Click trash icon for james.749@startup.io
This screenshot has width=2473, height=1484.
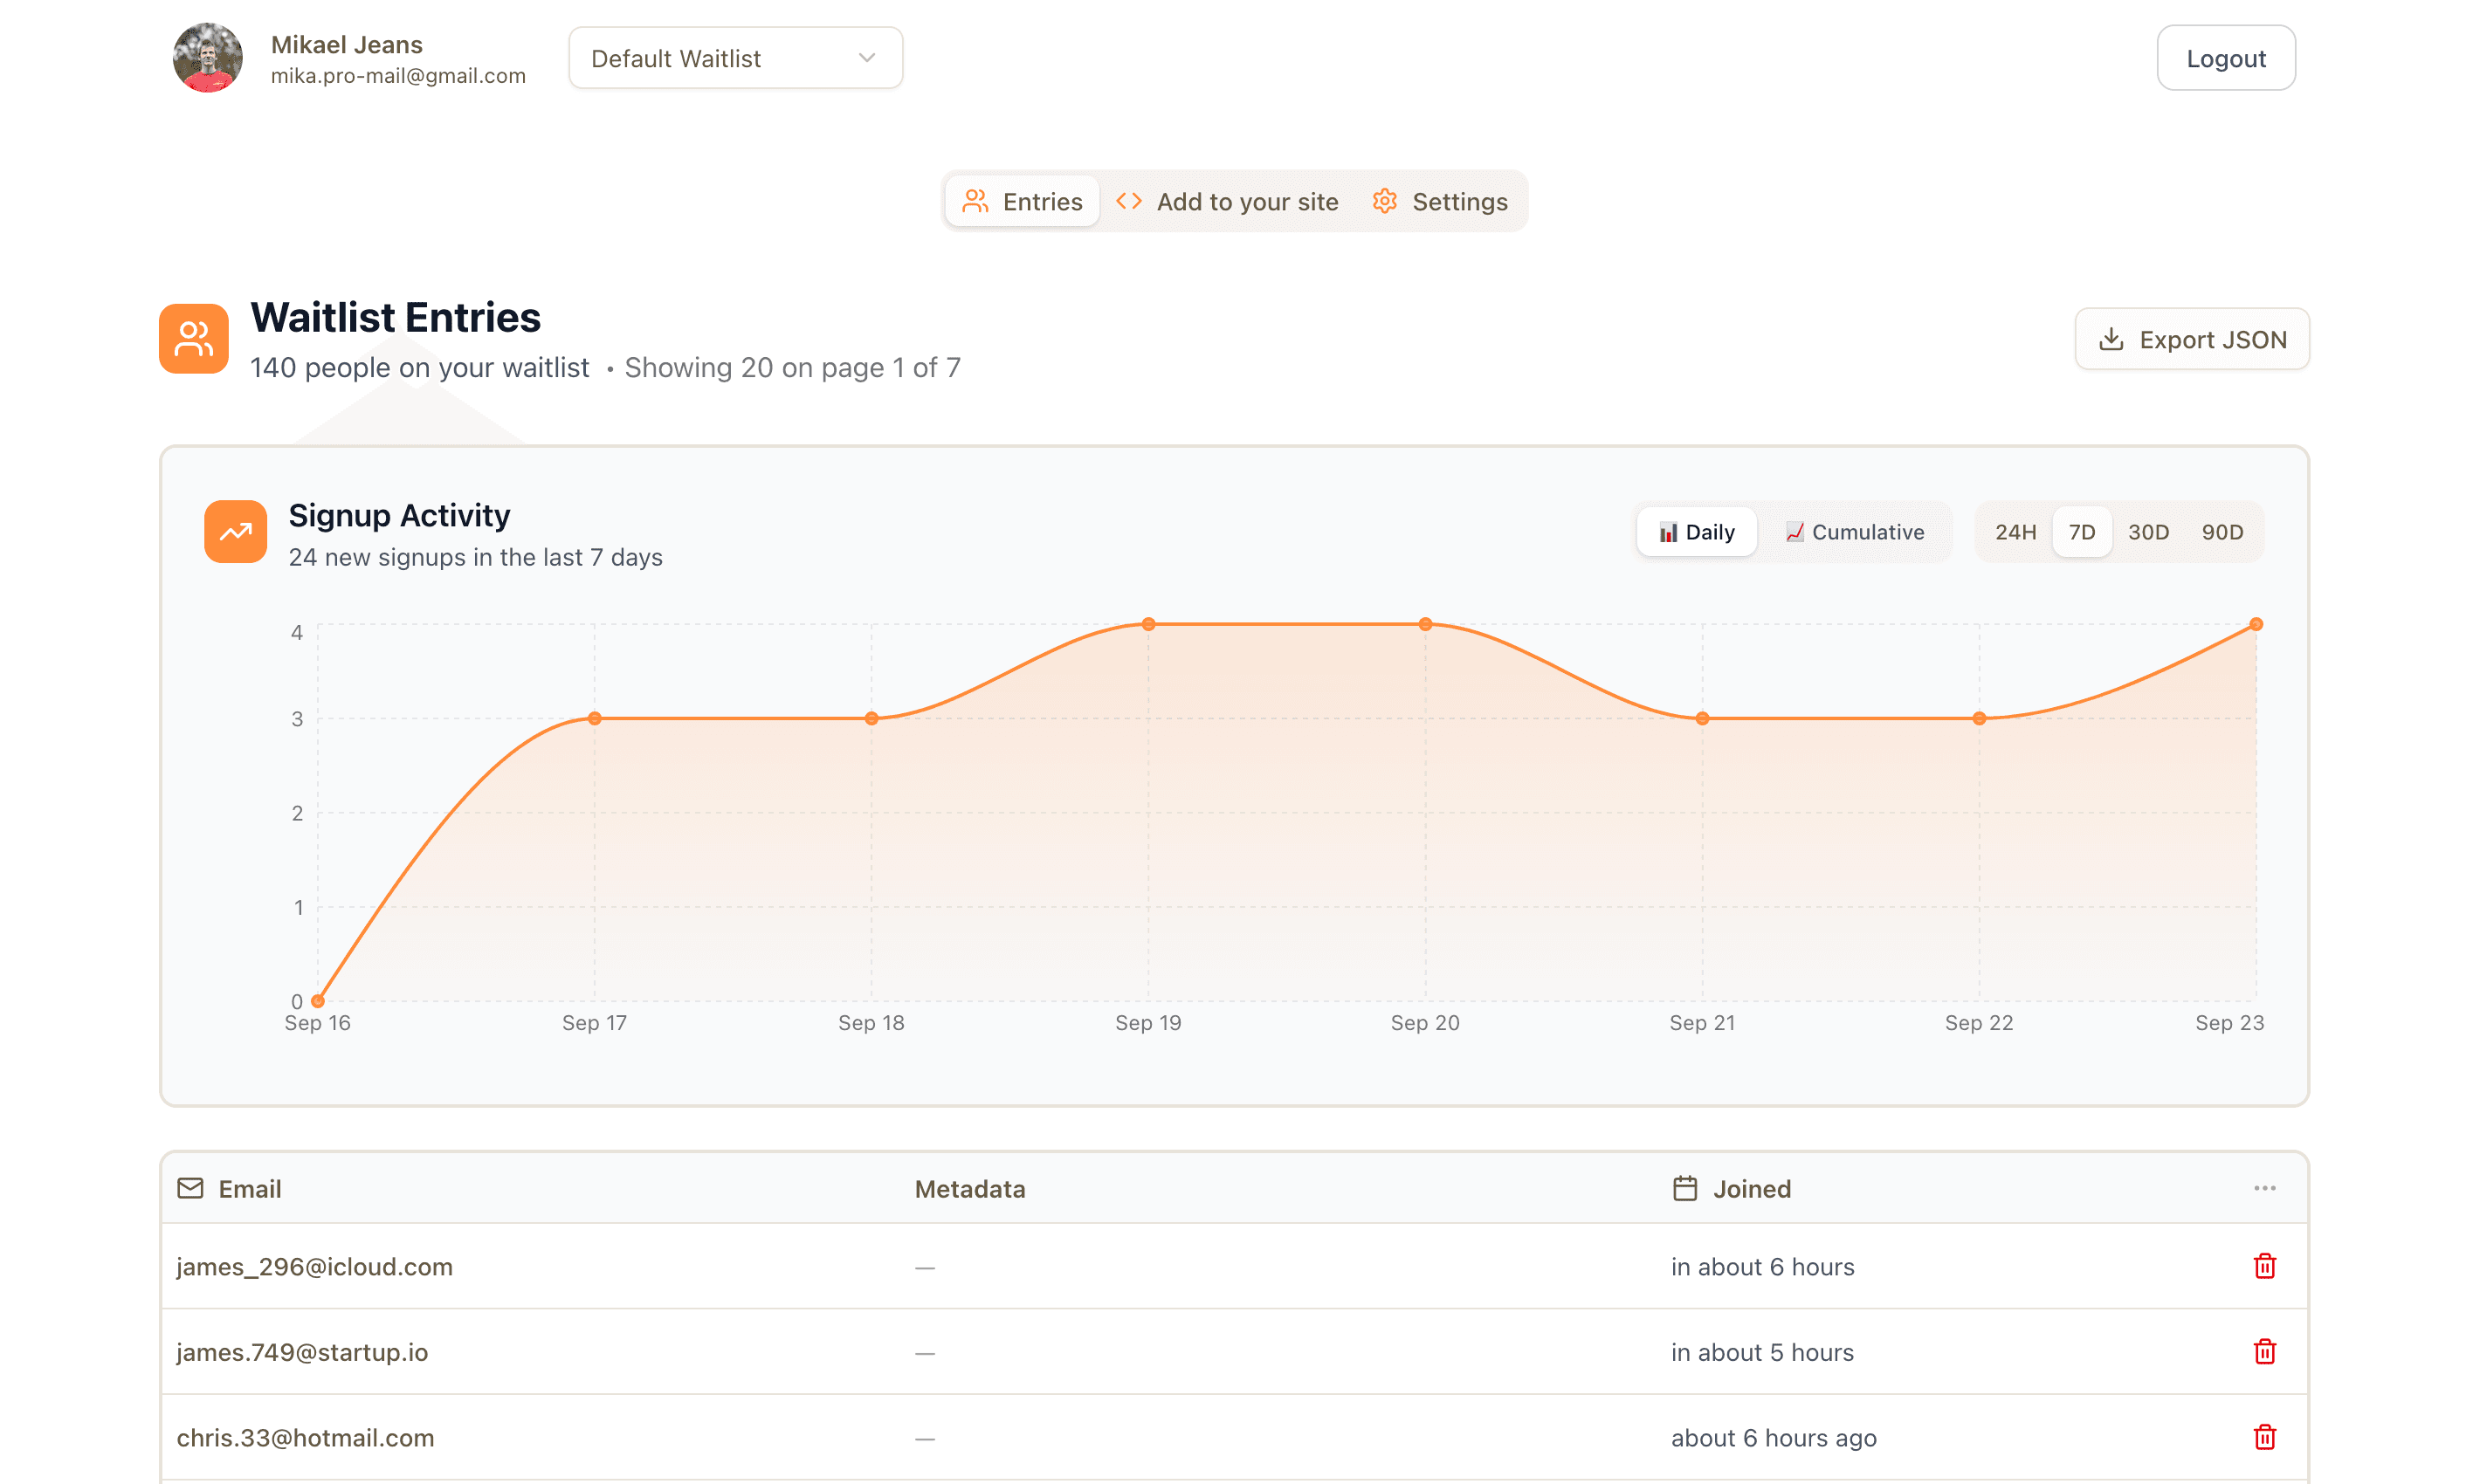(x=2264, y=1352)
